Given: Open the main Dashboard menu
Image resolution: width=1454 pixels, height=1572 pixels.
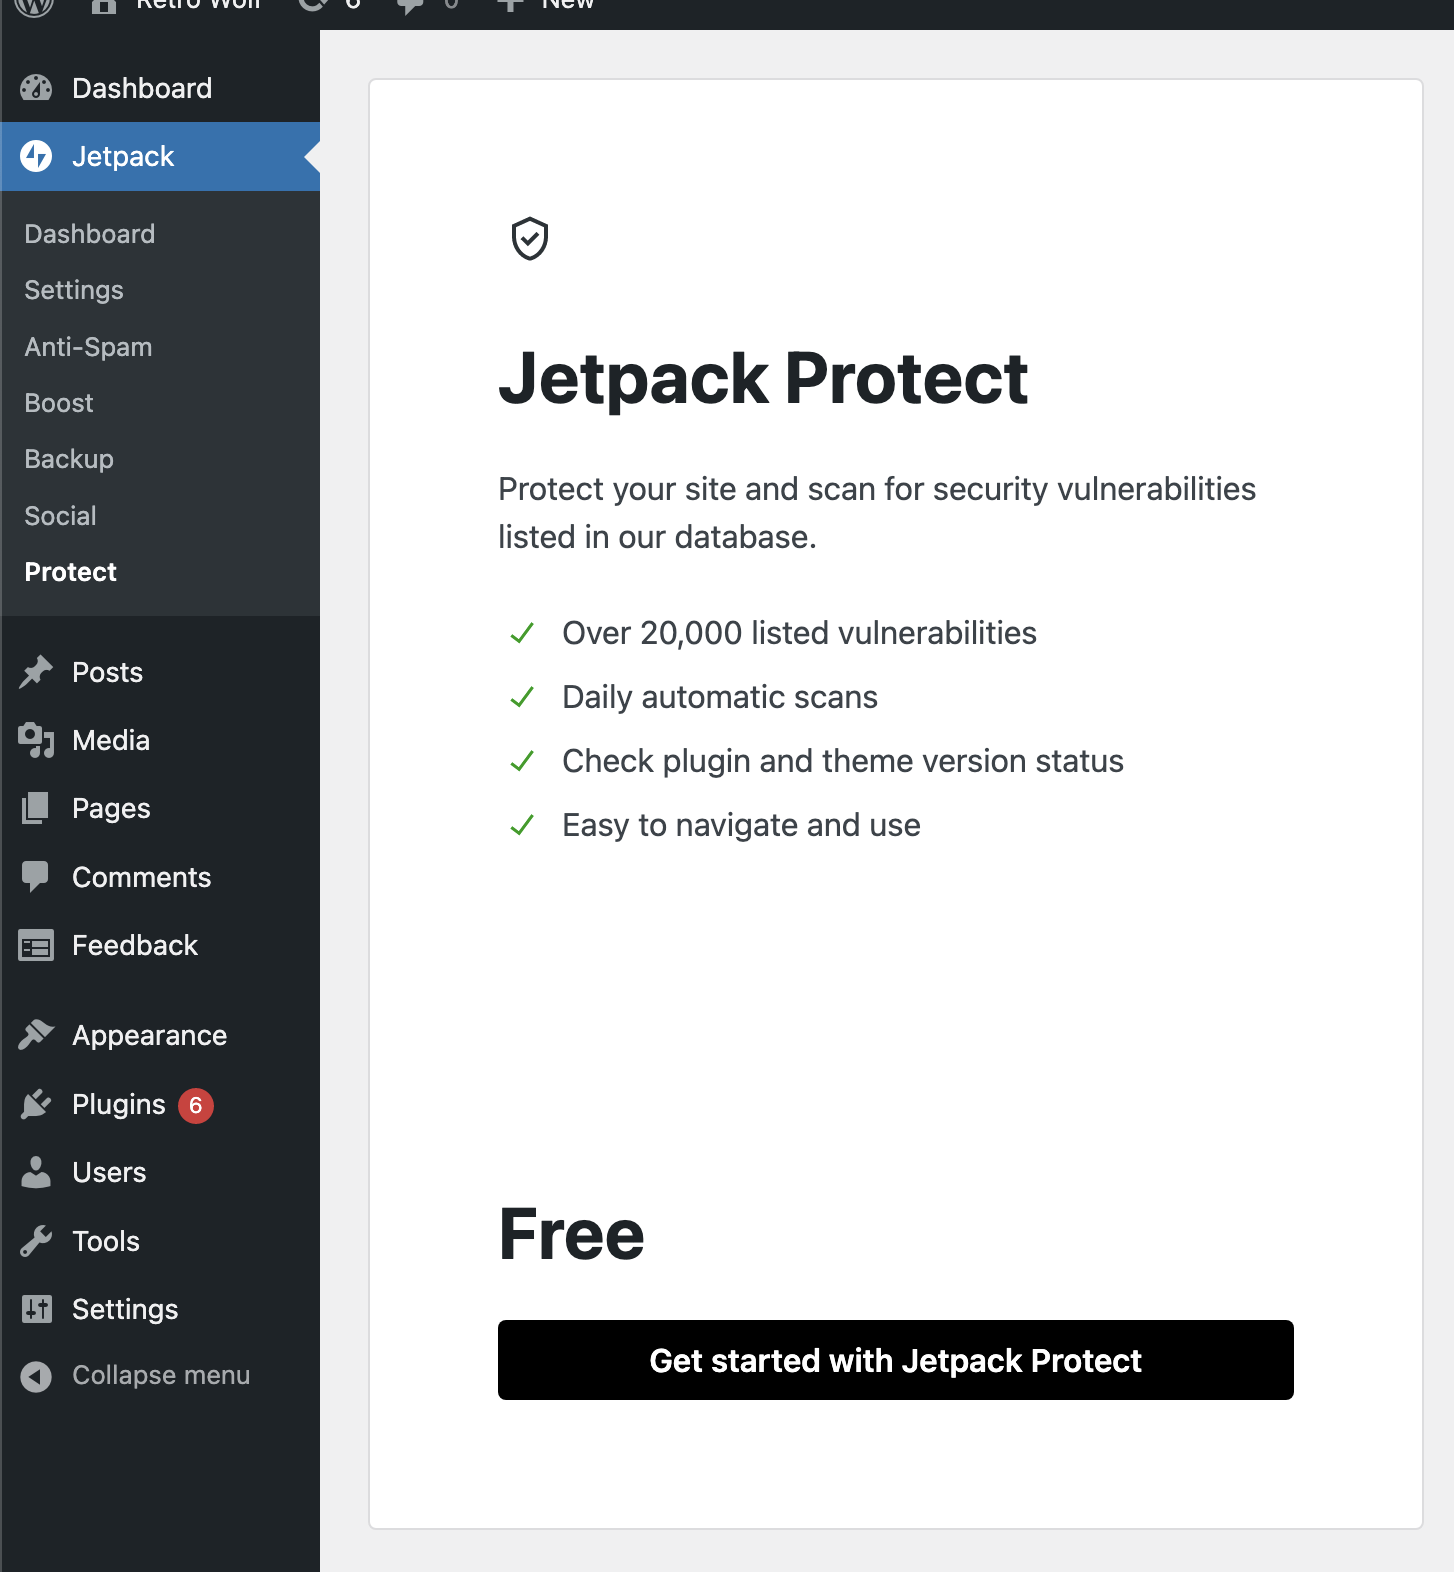Looking at the screenshot, I should pyautogui.click(x=160, y=88).
